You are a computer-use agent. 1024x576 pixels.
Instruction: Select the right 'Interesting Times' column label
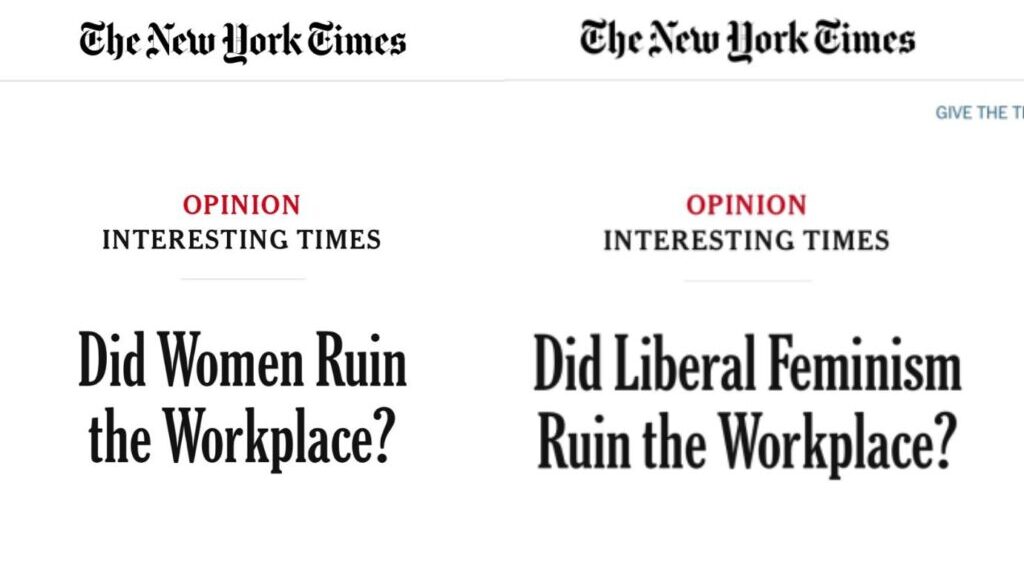click(x=746, y=240)
